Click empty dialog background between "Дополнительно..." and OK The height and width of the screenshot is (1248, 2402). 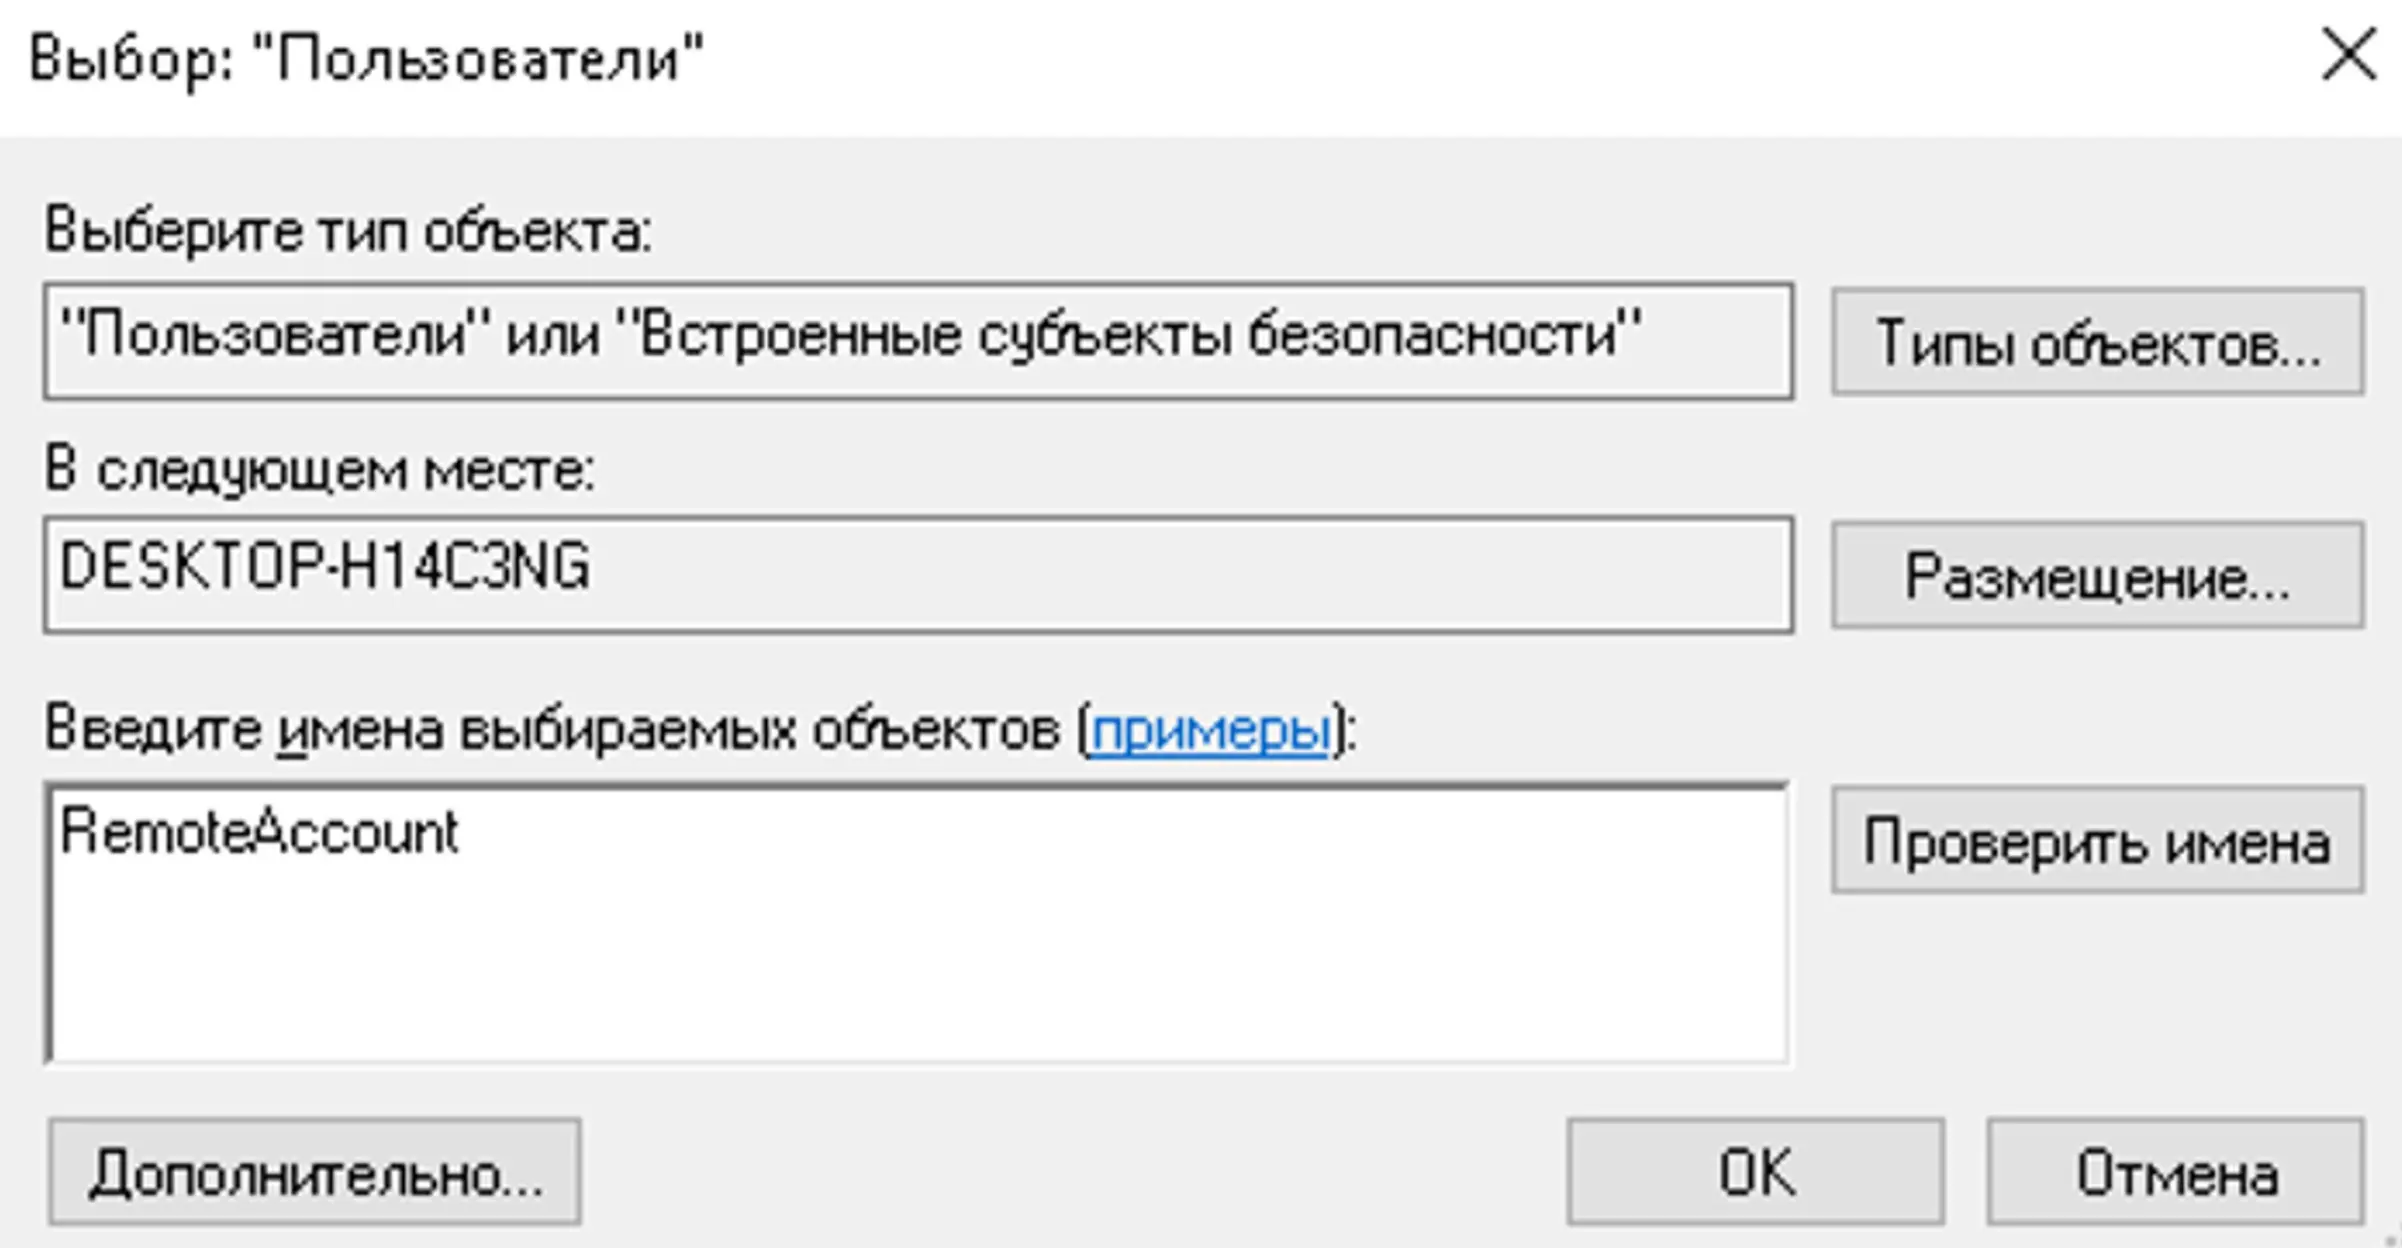pos(1070,1172)
